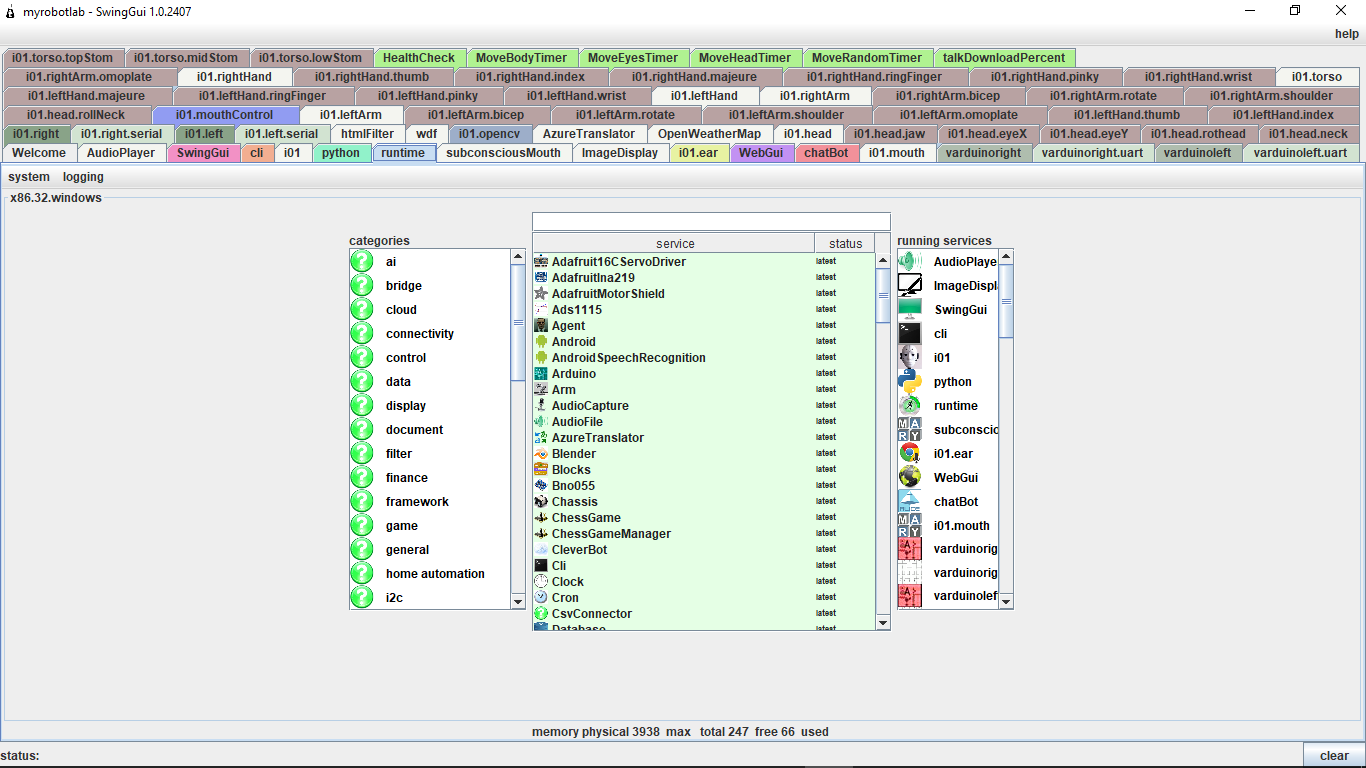Click down arrow of service list scrollbar
1366x768 pixels.
tap(883, 622)
